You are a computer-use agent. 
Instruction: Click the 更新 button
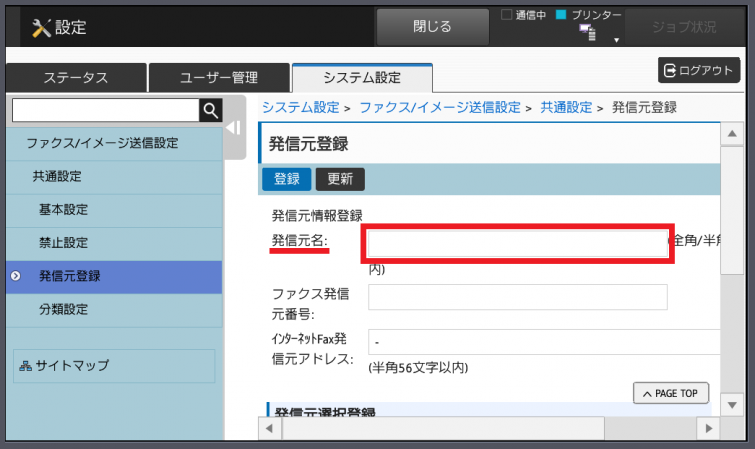tap(340, 179)
